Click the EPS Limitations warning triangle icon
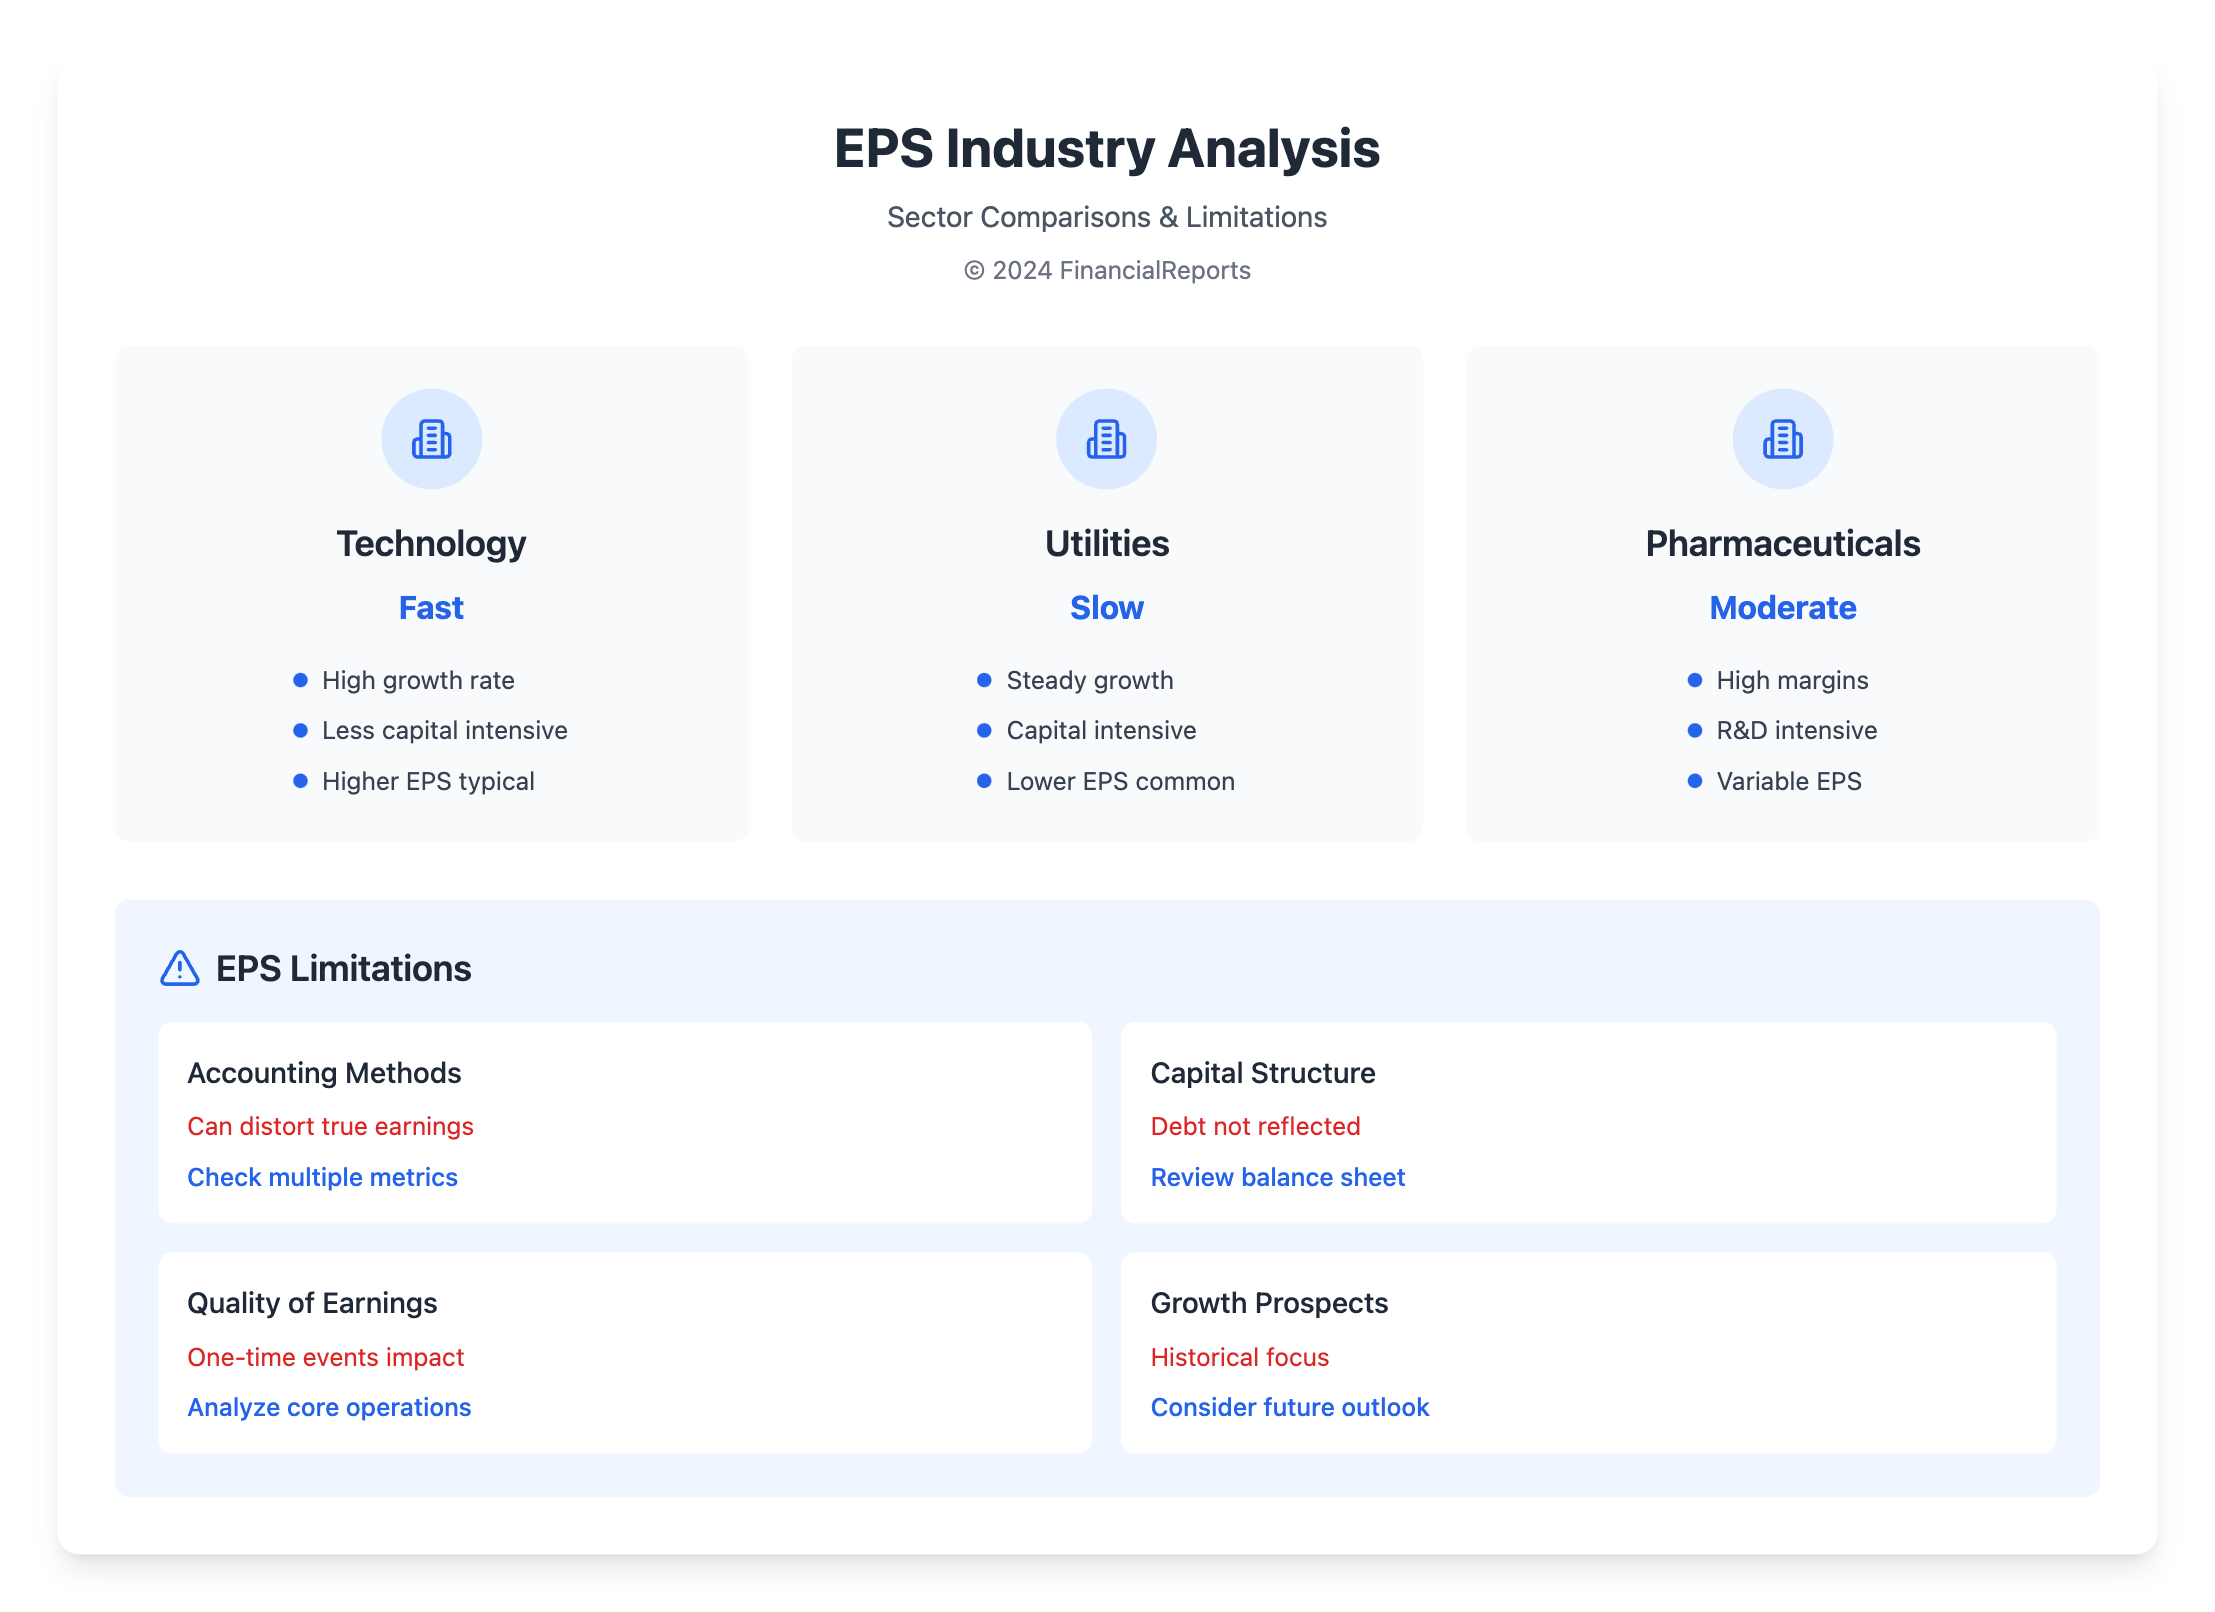2215x1612 pixels. 180,968
